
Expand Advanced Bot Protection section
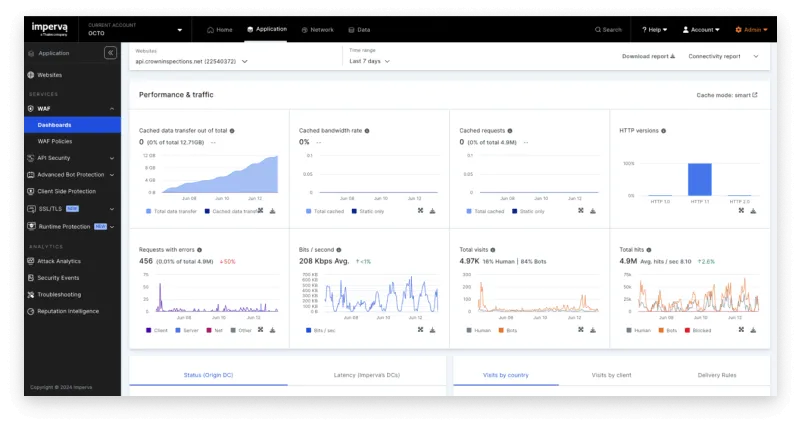click(x=112, y=175)
